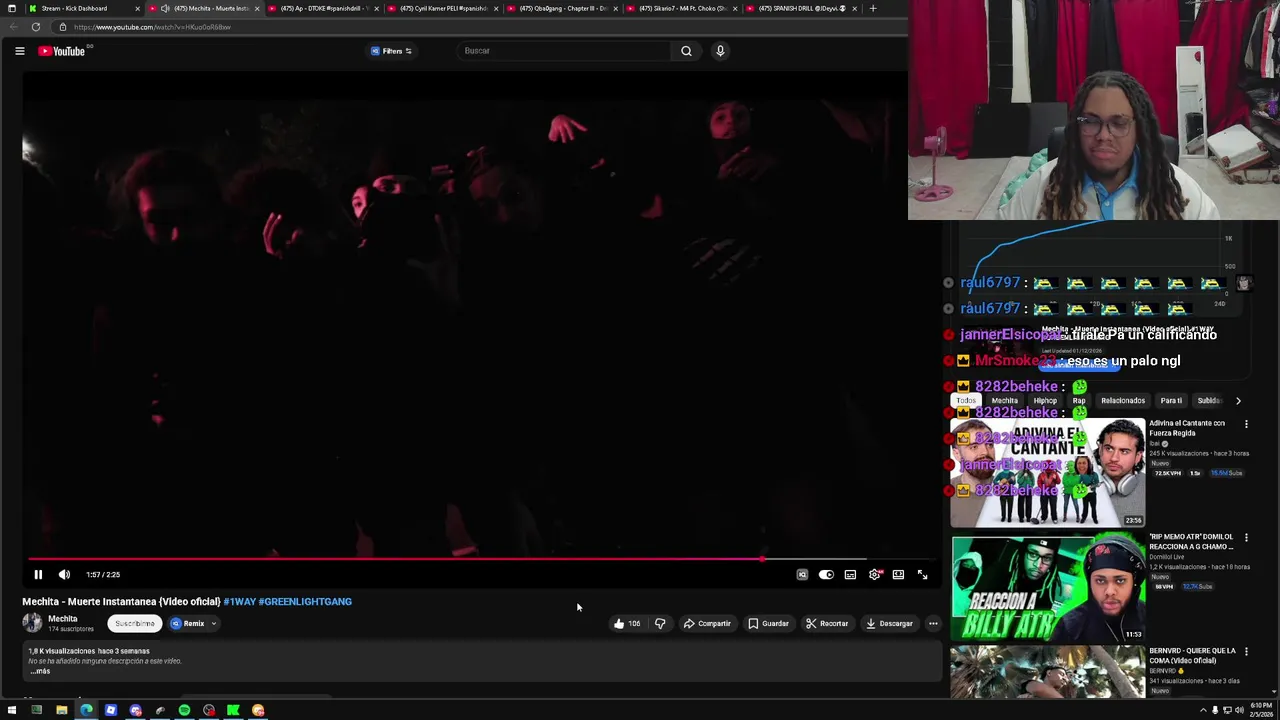Open options for RIP MEMO ATR video
The height and width of the screenshot is (720, 1280).
pyautogui.click(x=1246, y=538)
